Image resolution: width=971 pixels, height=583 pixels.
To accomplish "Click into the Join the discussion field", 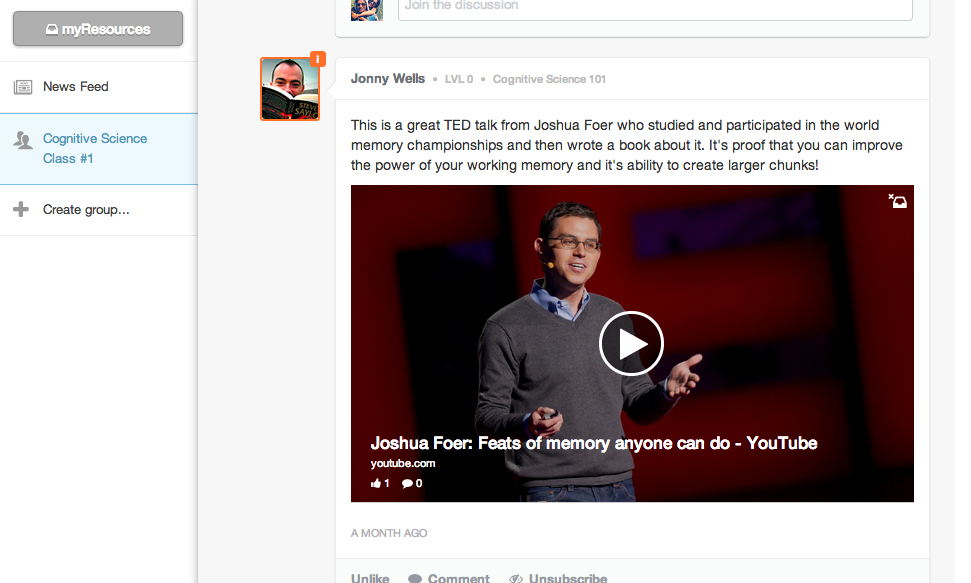I will click(x=655, y=7).
